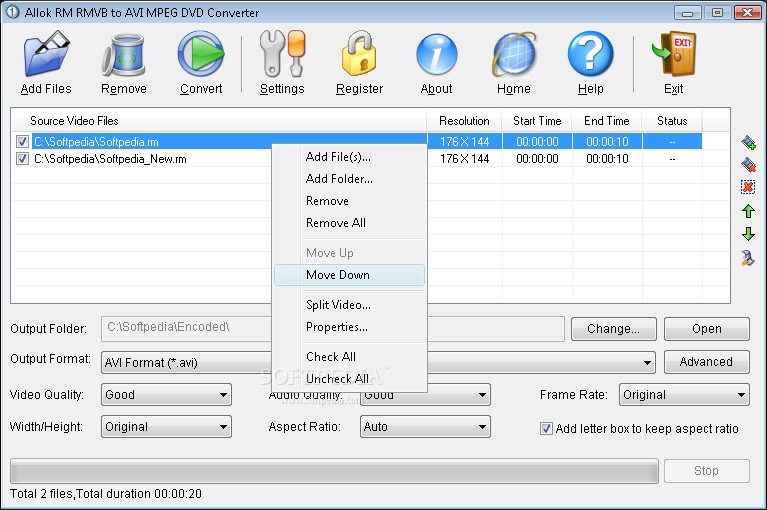
Task: Click the Total 2 files status text
Action: 106,494
